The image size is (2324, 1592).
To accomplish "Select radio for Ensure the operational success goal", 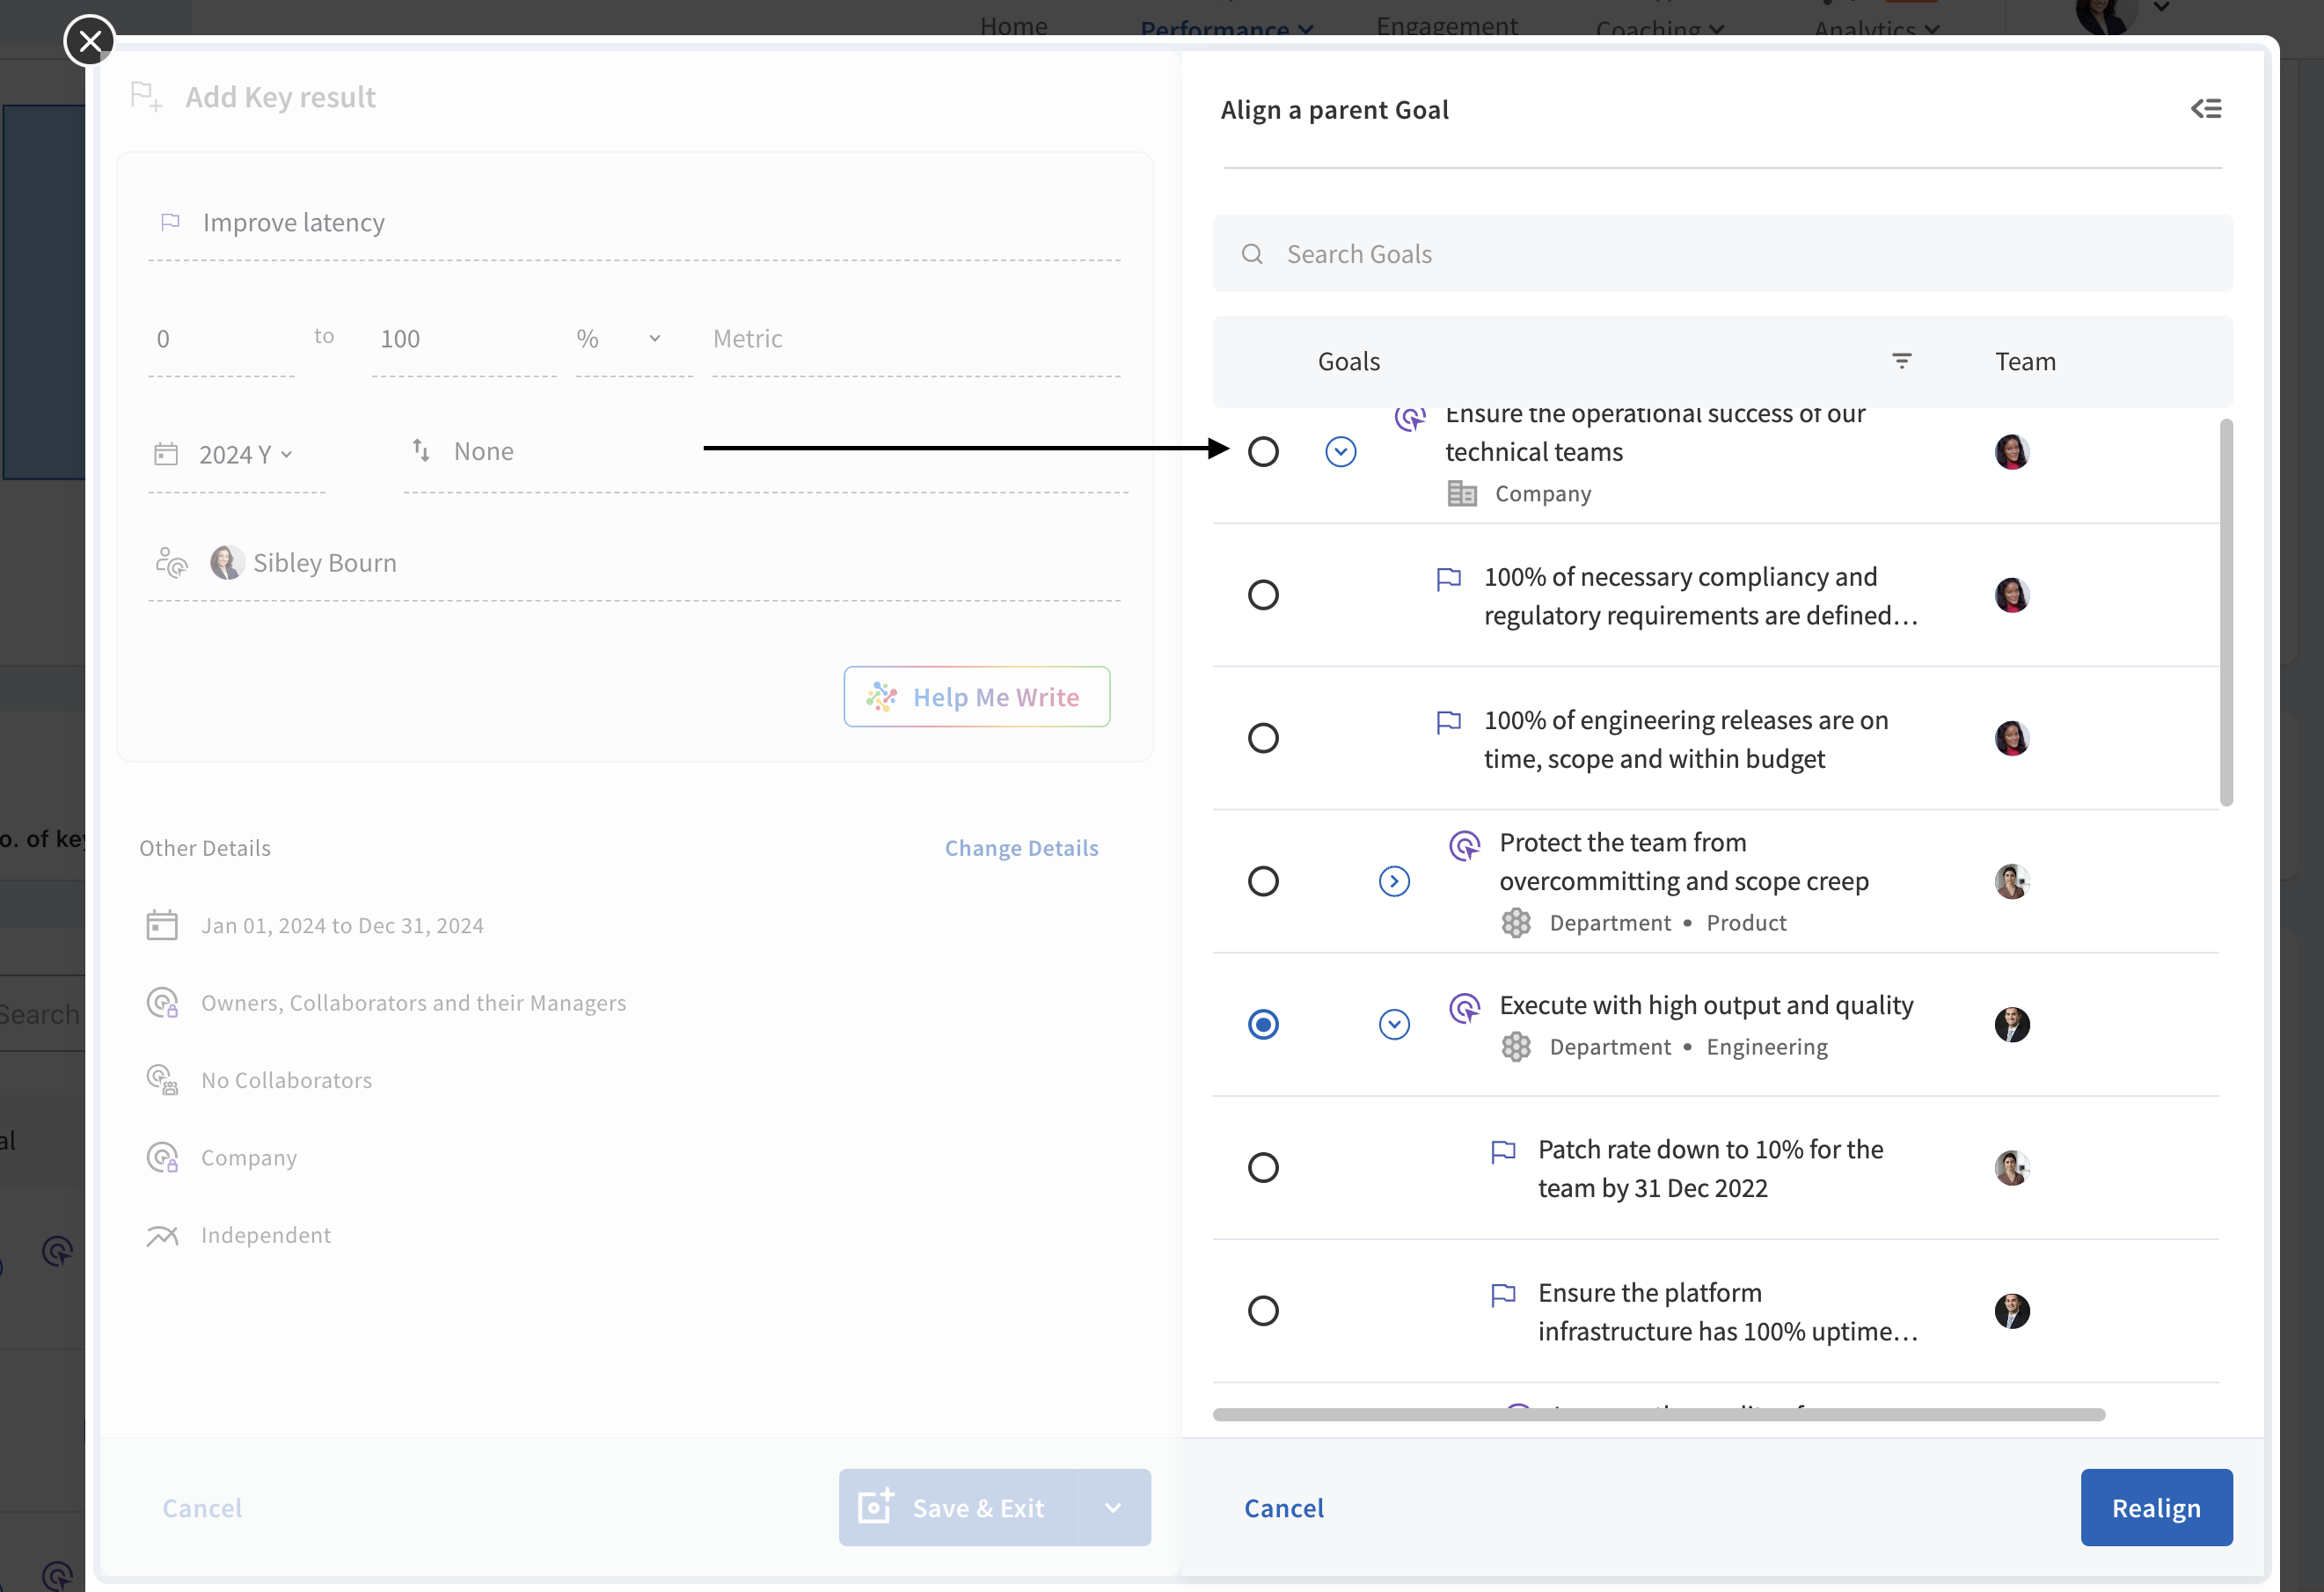I will click(1263, 451).
